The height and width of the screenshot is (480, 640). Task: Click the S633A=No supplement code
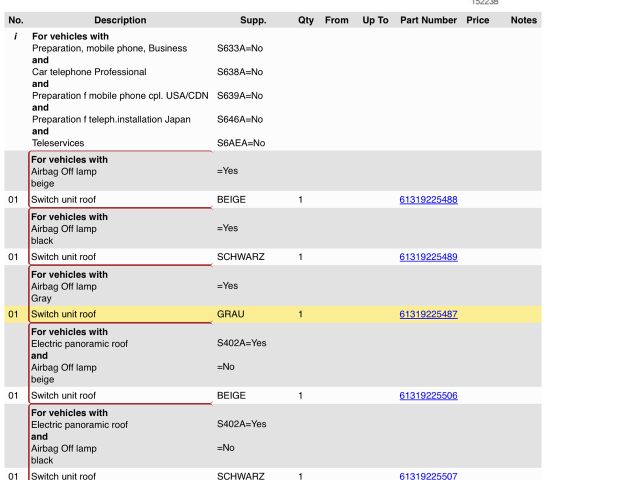(240, 48)
